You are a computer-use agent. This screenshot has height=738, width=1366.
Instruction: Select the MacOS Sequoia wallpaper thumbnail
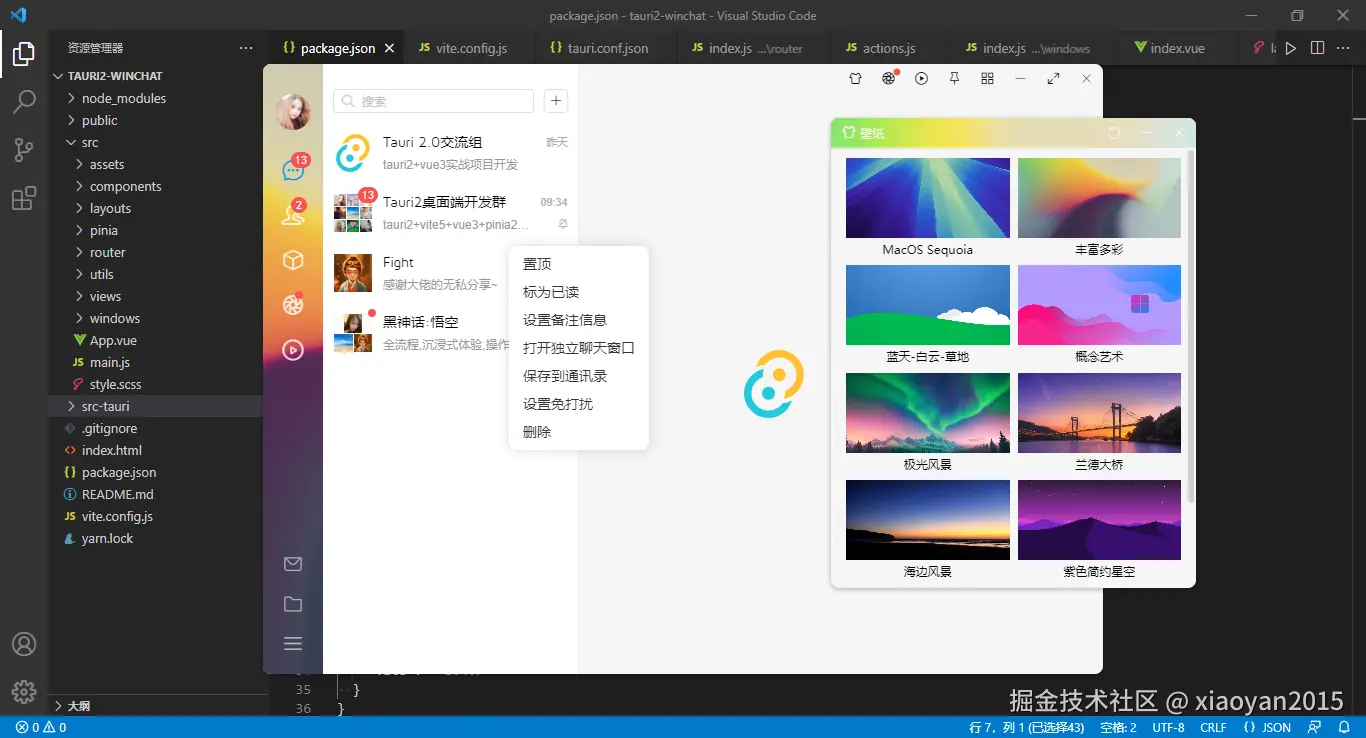point(927,197)
